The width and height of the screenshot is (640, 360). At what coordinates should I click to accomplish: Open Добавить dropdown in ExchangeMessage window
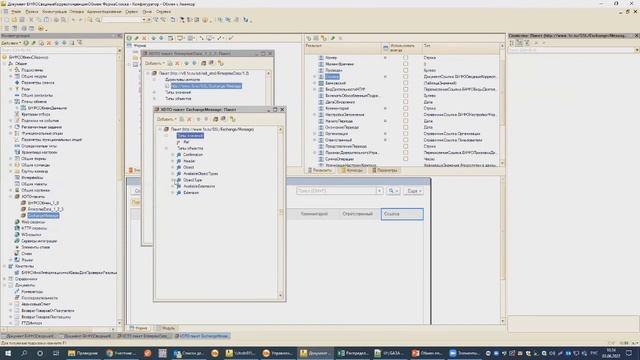coord(167,119)
